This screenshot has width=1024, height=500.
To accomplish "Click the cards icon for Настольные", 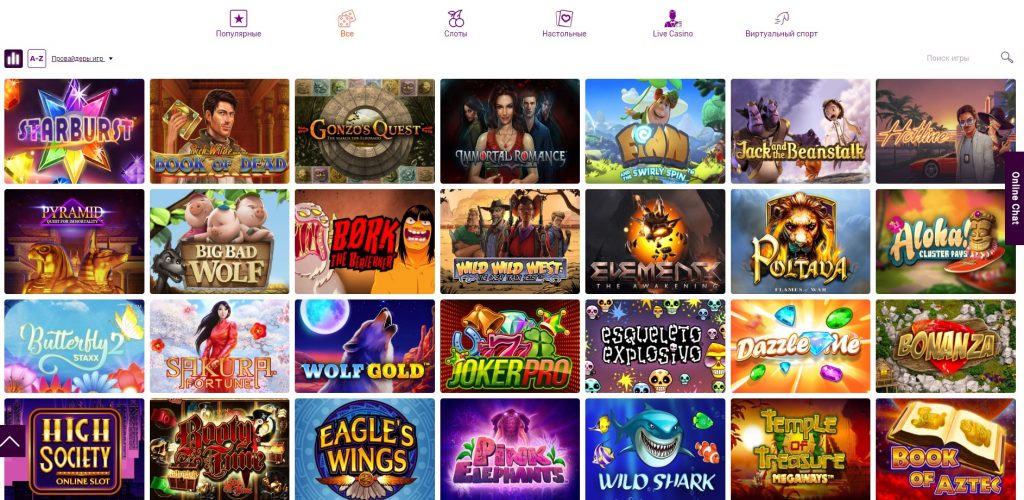I will [x=564, y=18].
